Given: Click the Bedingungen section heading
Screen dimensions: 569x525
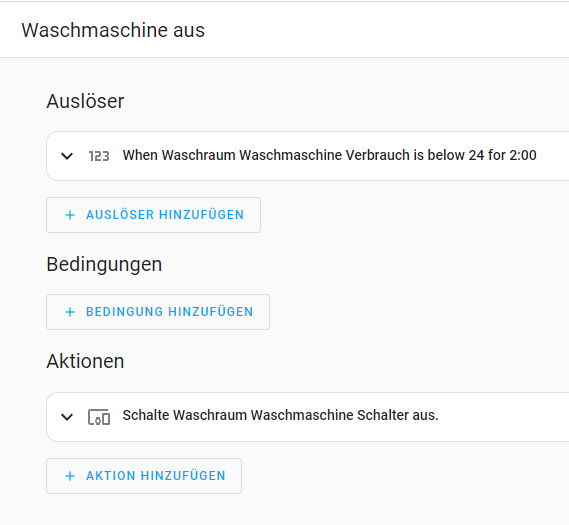Looking at the screenshot, I should (104, 264).
